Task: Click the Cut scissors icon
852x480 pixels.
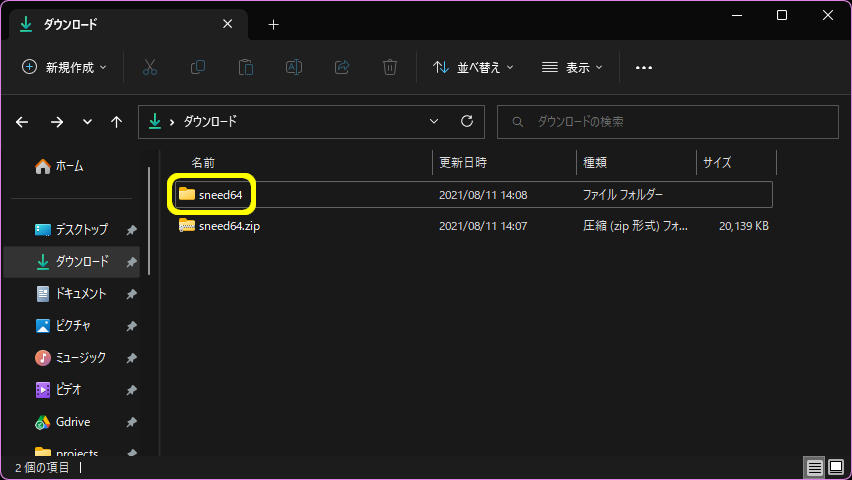Action: click(149, 67)
